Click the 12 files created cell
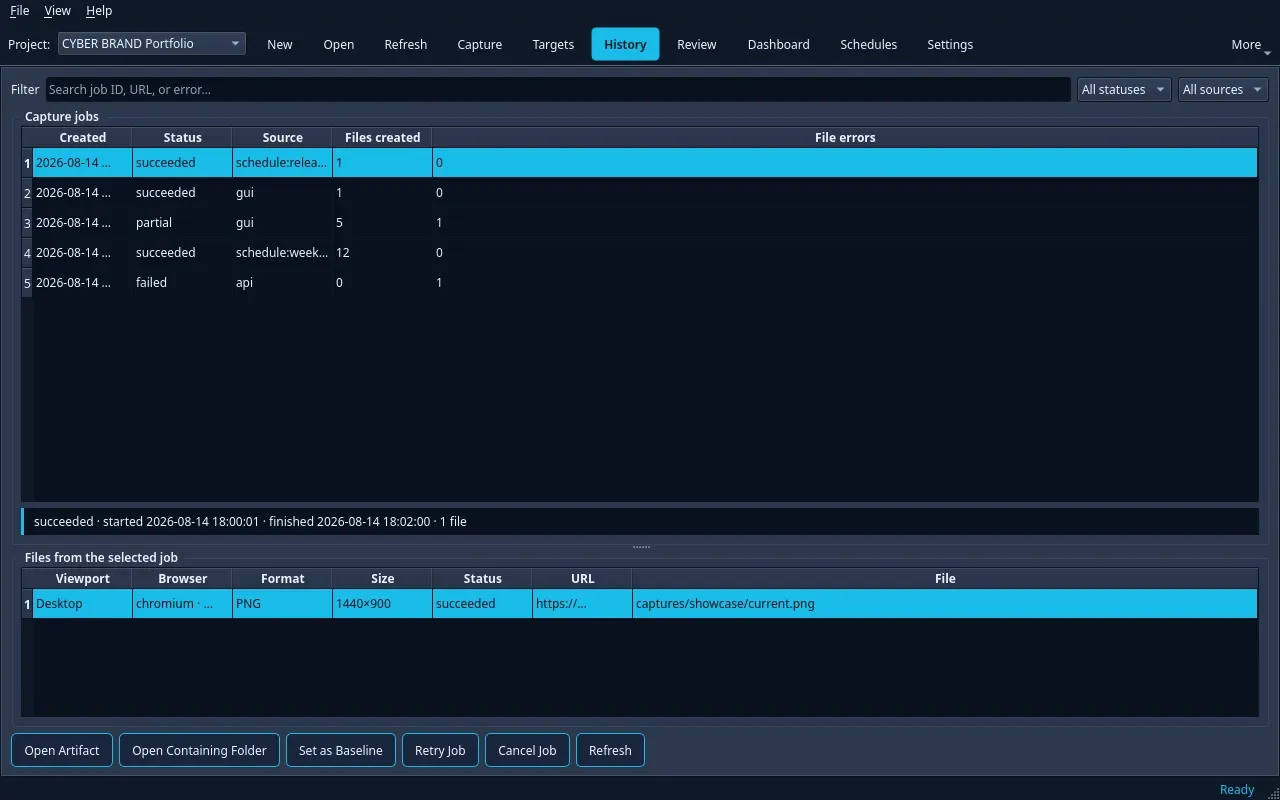The image size is (1280, 800). pyautogui.click(x=383, y=252)
